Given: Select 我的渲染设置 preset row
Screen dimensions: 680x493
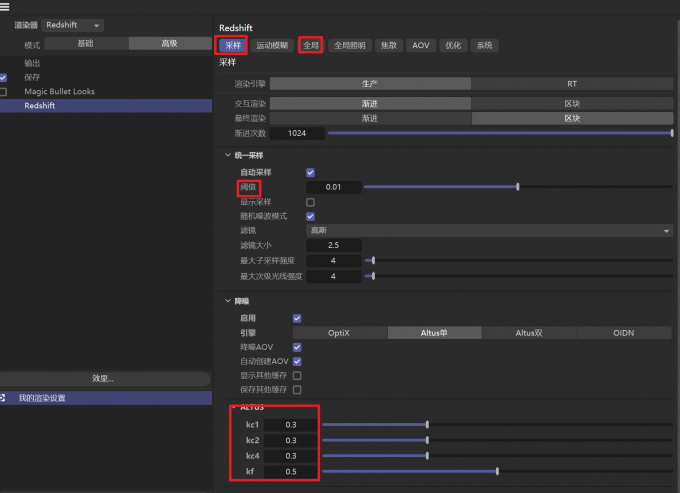Looking at the screenshot, I should pyautogui.click(x=106, y=398).
